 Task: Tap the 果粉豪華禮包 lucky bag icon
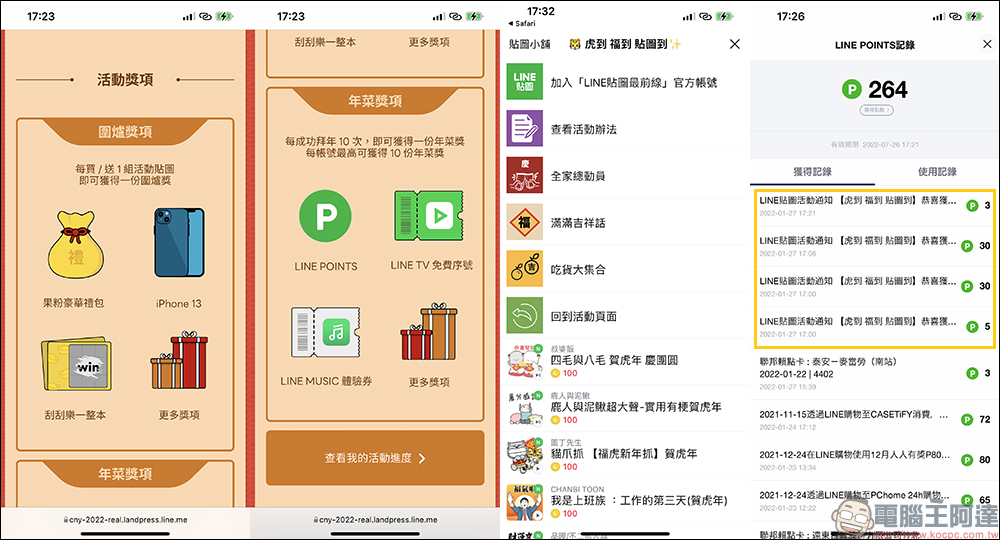click(75, 245)
